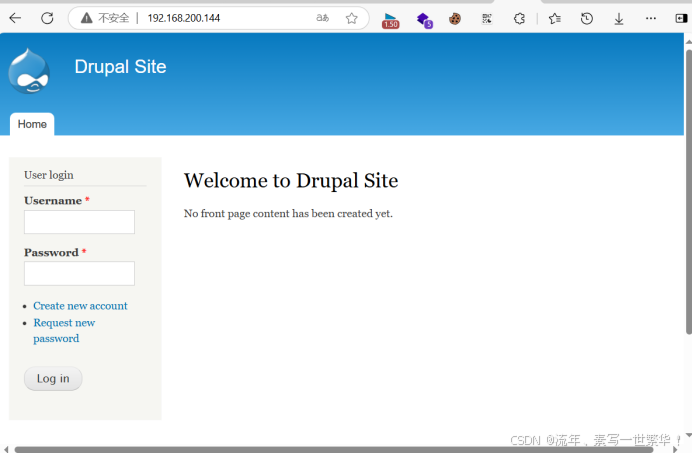Viewport: 692px width, 454px height.
Task: Click the Drupal Site title link
Action: [x=120, y=67]
